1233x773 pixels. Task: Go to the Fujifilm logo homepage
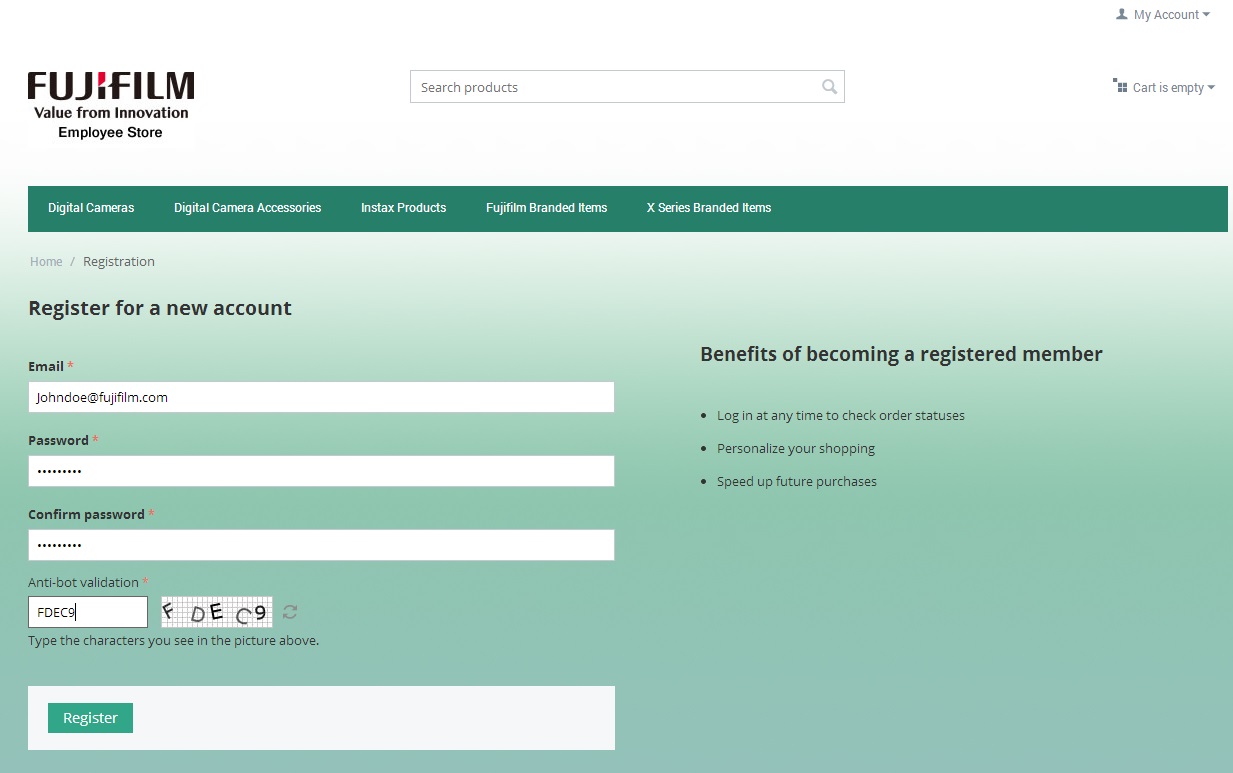[110, 104]
